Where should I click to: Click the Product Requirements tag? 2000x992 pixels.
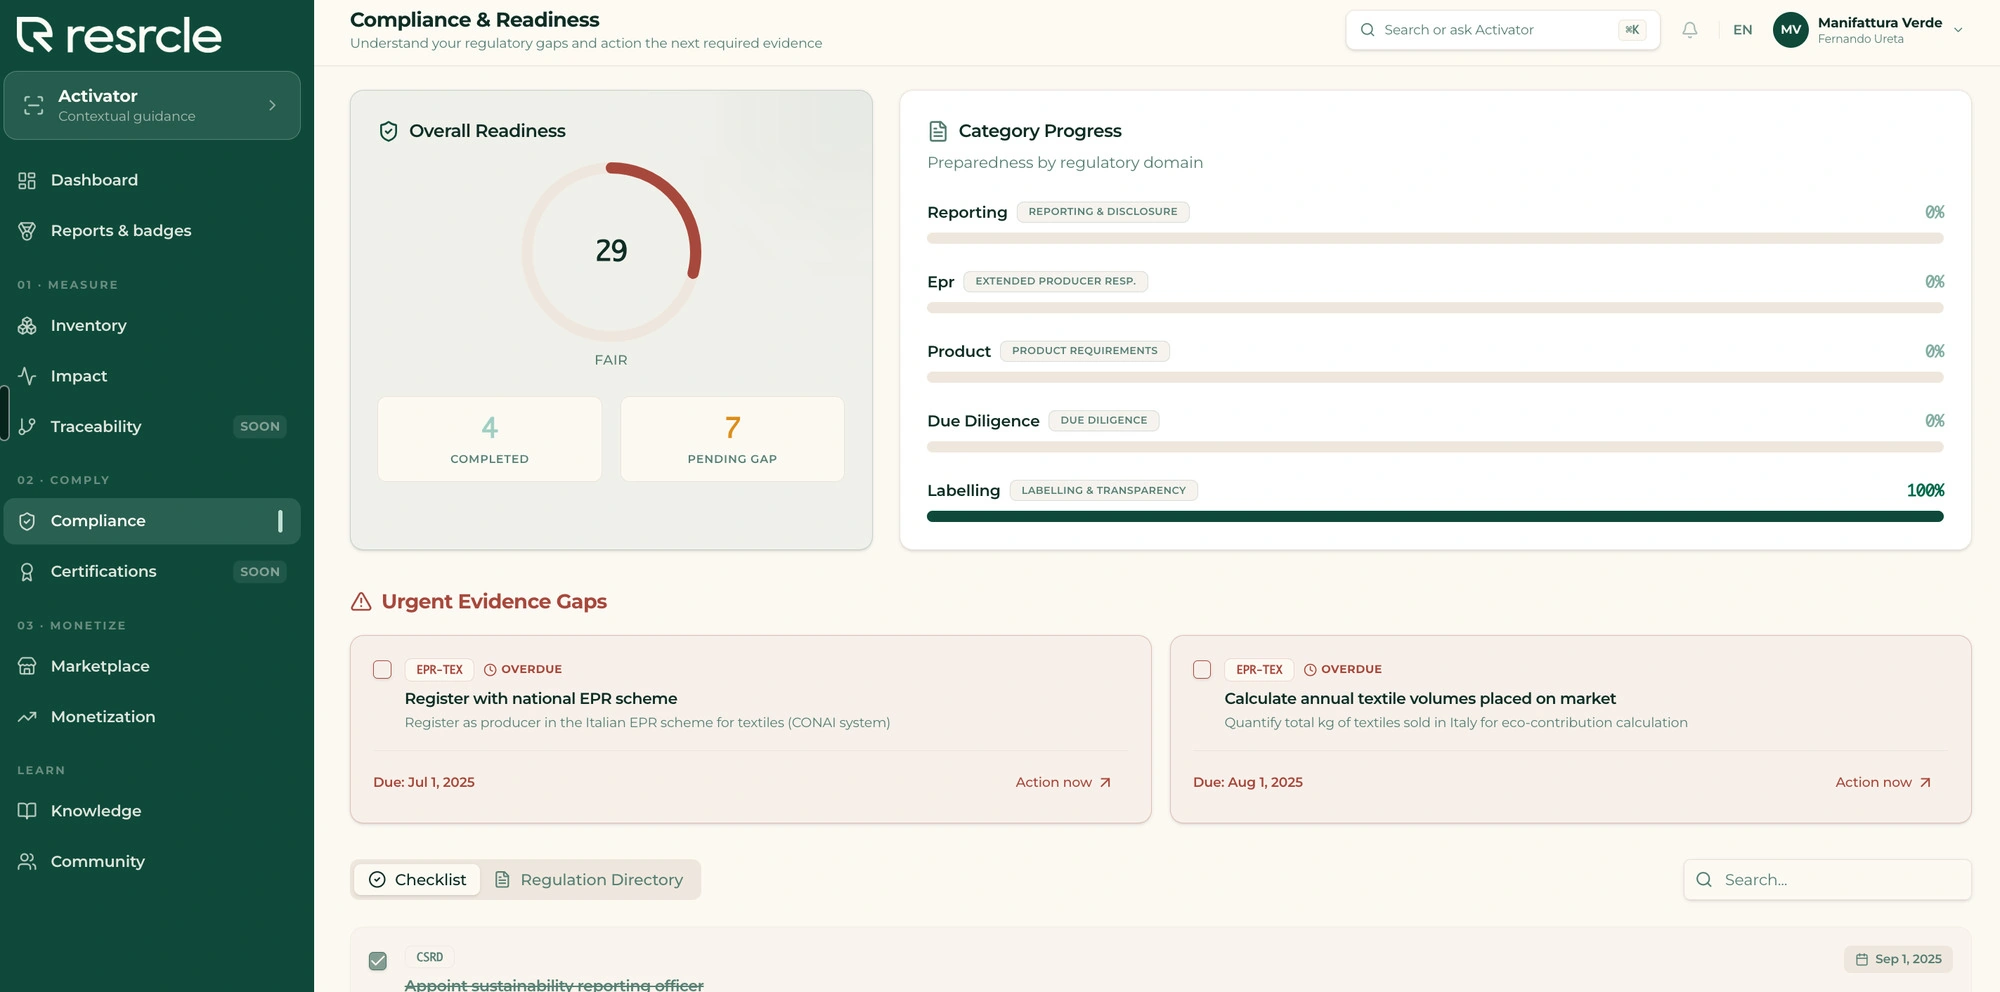[x=1084, y=351]
